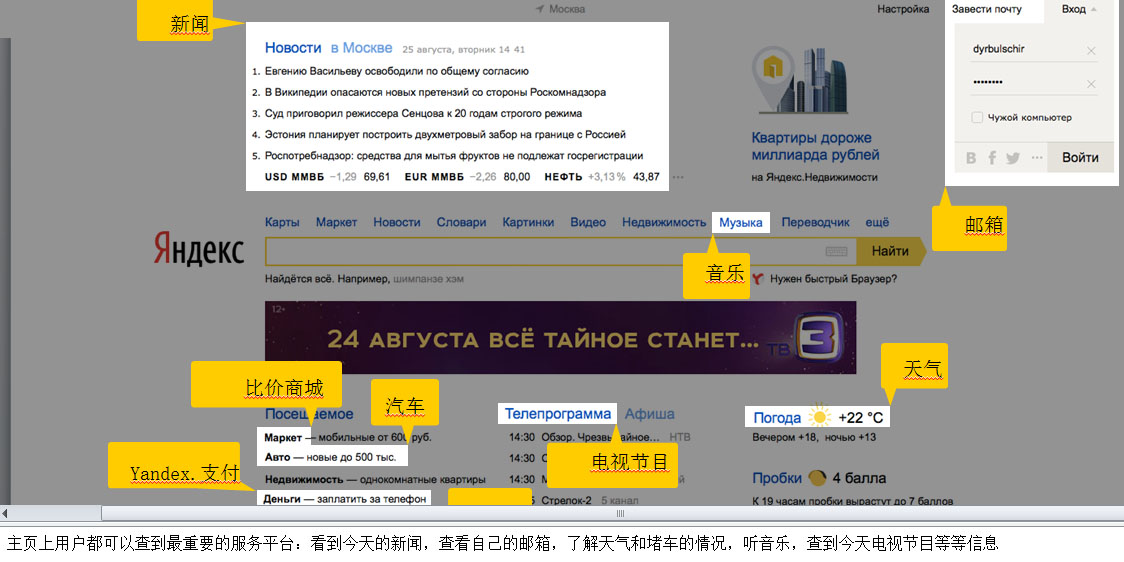Open Словари service
Viewport: 1124px width, 562px height.
(x=462, y=222)
